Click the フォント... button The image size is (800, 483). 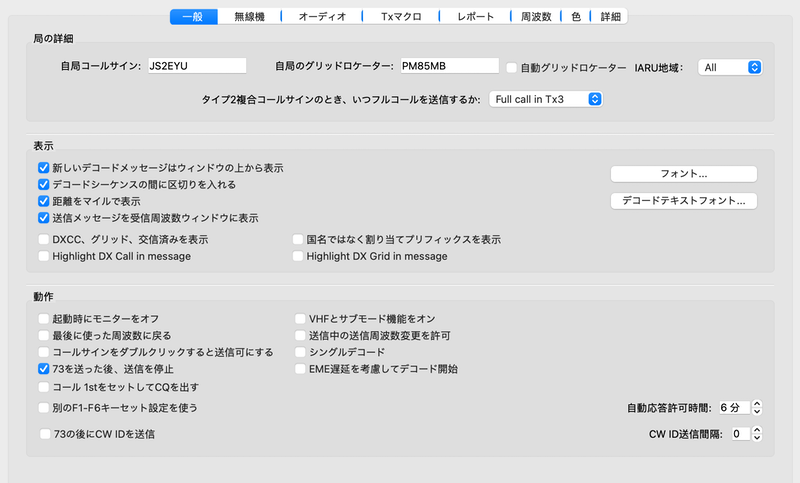(x=683, y=174)
